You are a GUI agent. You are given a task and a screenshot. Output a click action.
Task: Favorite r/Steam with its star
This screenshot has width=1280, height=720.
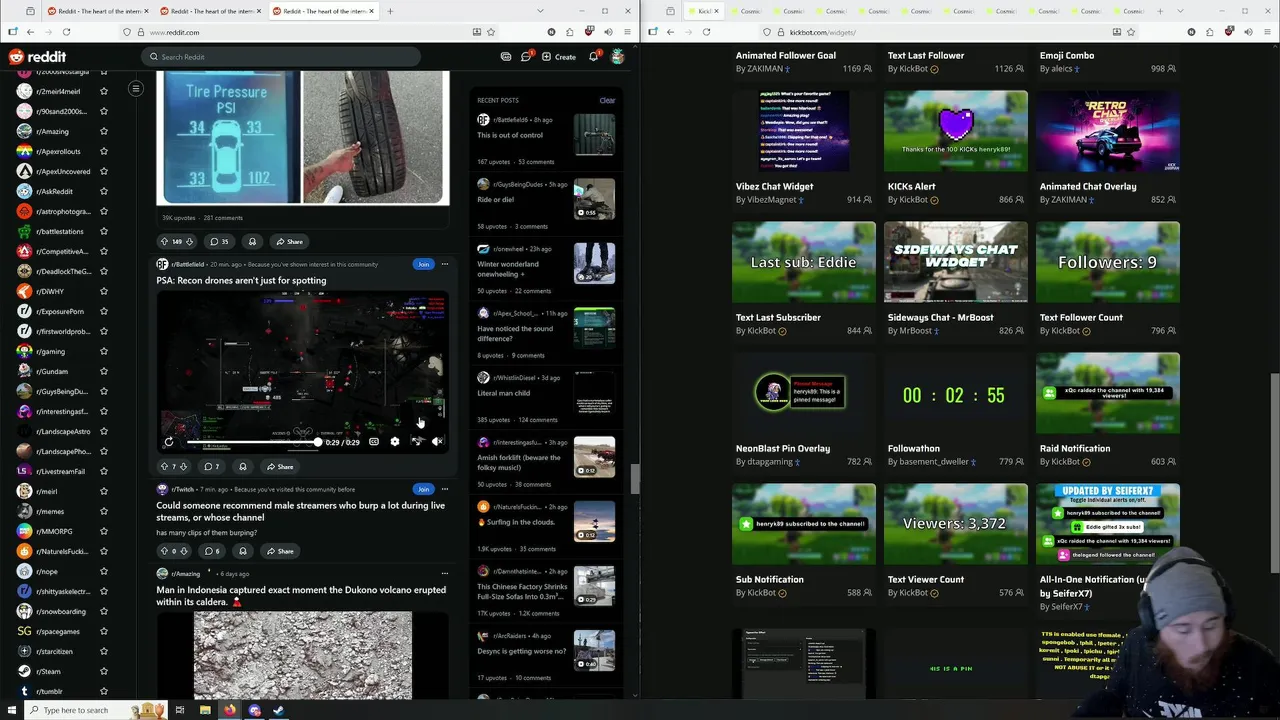coord(103,671)
